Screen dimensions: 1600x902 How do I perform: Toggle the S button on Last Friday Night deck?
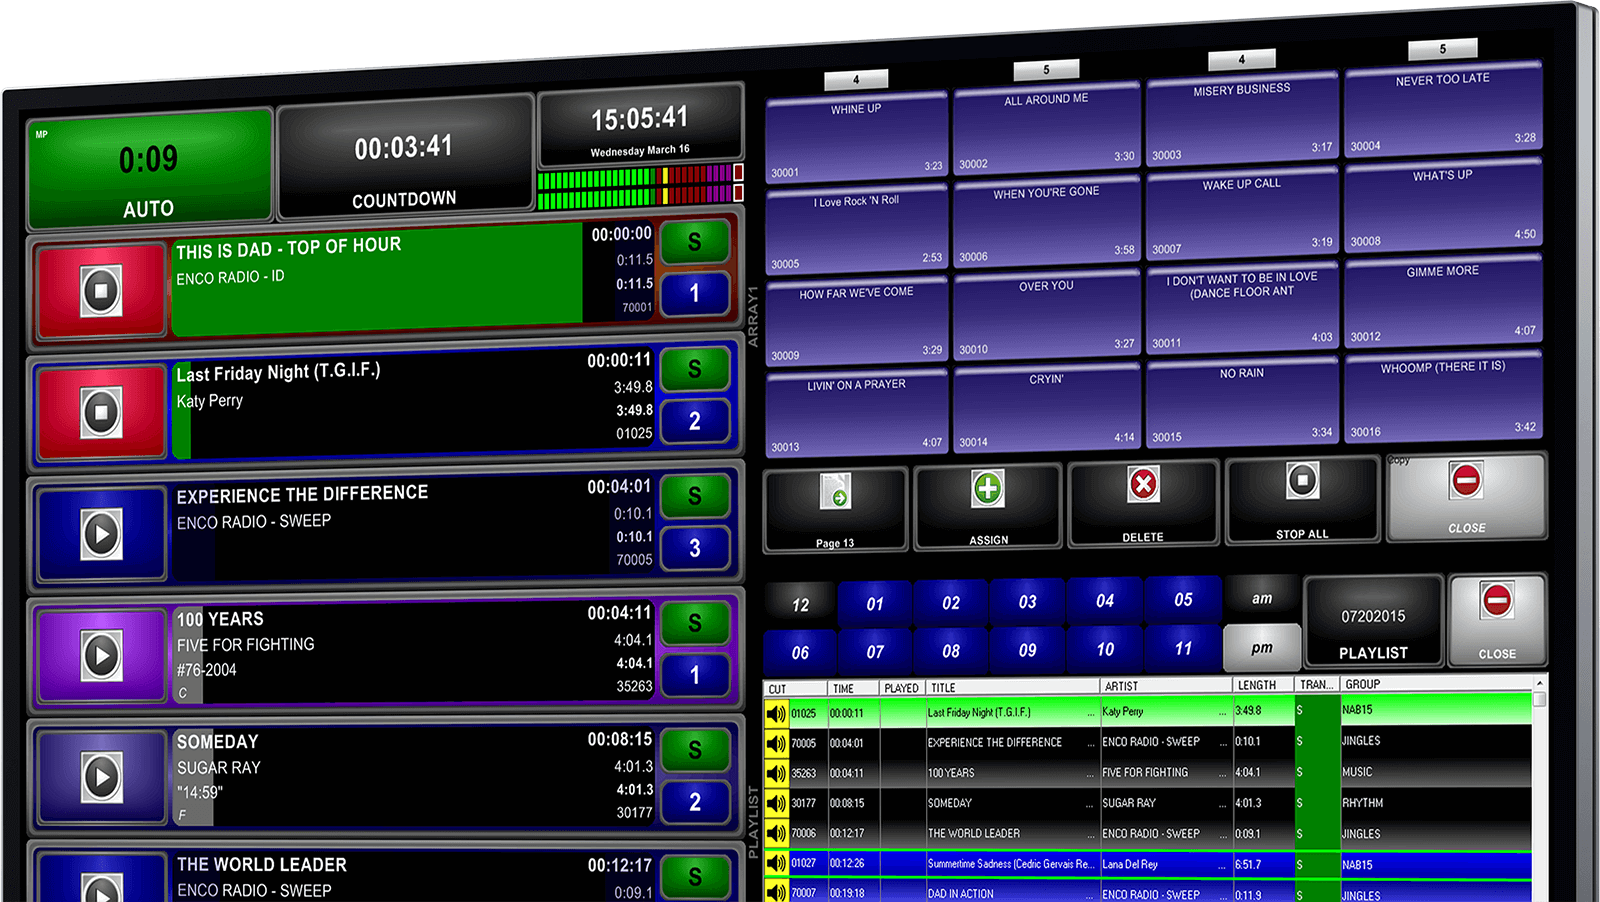[695, 369]
